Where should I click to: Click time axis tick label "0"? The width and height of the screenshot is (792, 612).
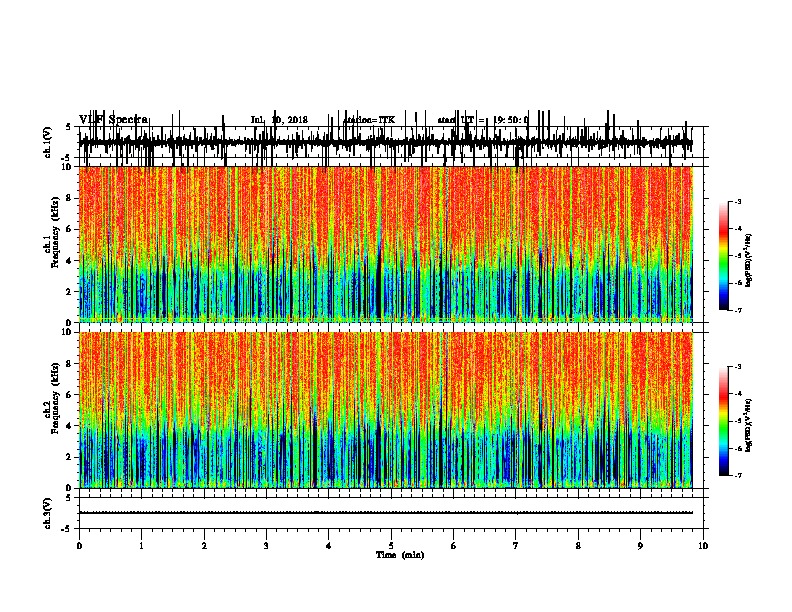click(79, 546)
